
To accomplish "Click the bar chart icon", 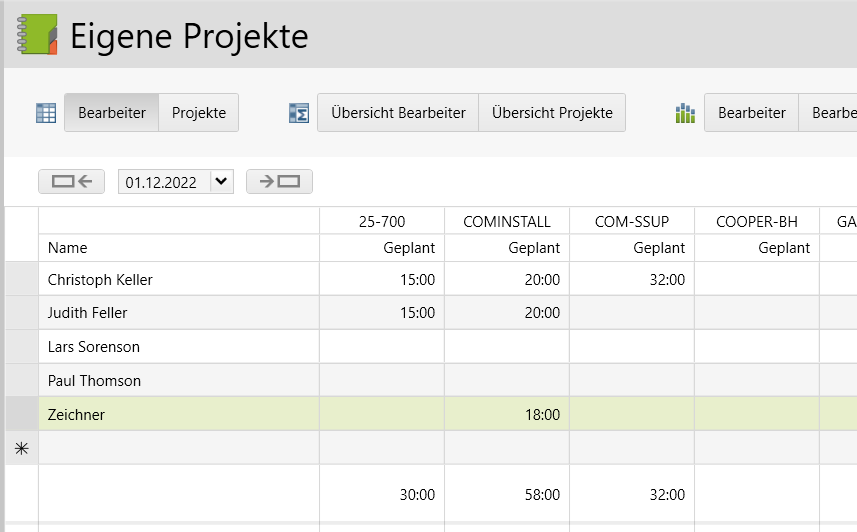I will pos(685,113).
